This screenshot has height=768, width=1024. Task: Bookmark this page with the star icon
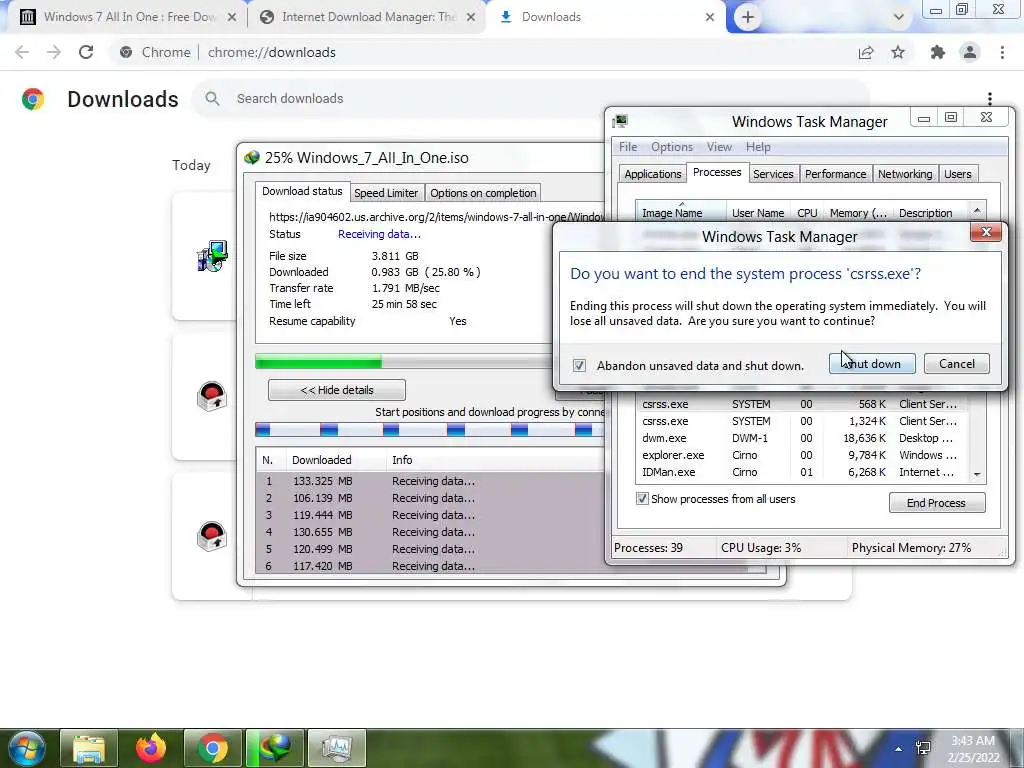click(x=898, y=52)
